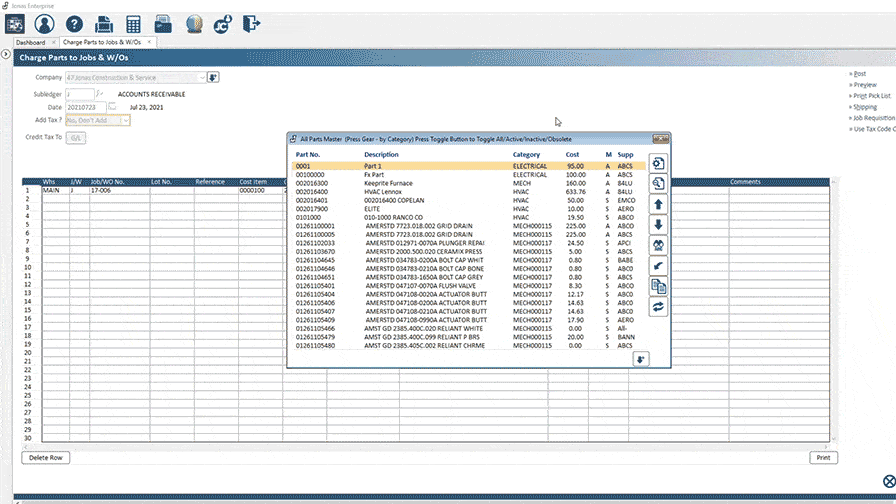Click the crystal ball globe icon

coord(194,24)
